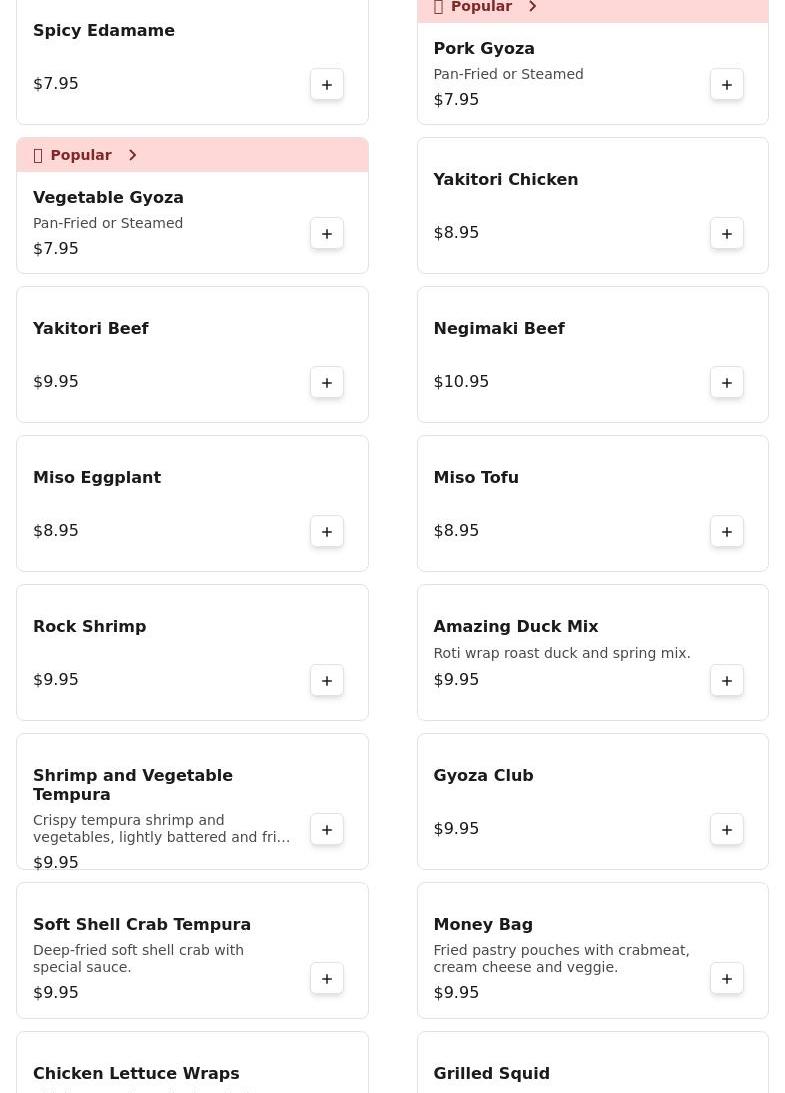Viewport: 785px width, 1093px height.
Task: Add Gyoza Club using the plus icon
Action: click(726, 830)
